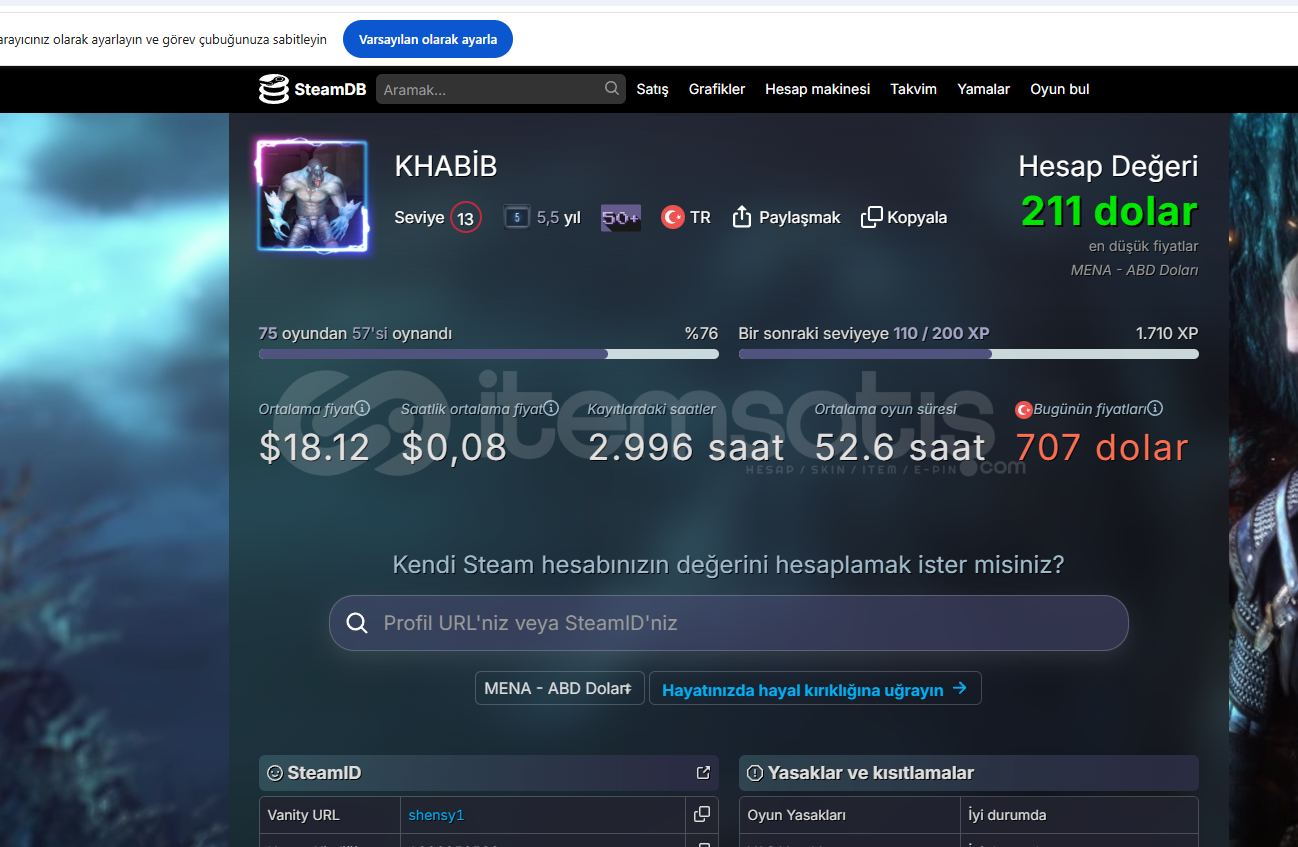Click the $18.12 average price value
Image resolution: width=1298 pixels, height=847 pixels.
[314, 447]
